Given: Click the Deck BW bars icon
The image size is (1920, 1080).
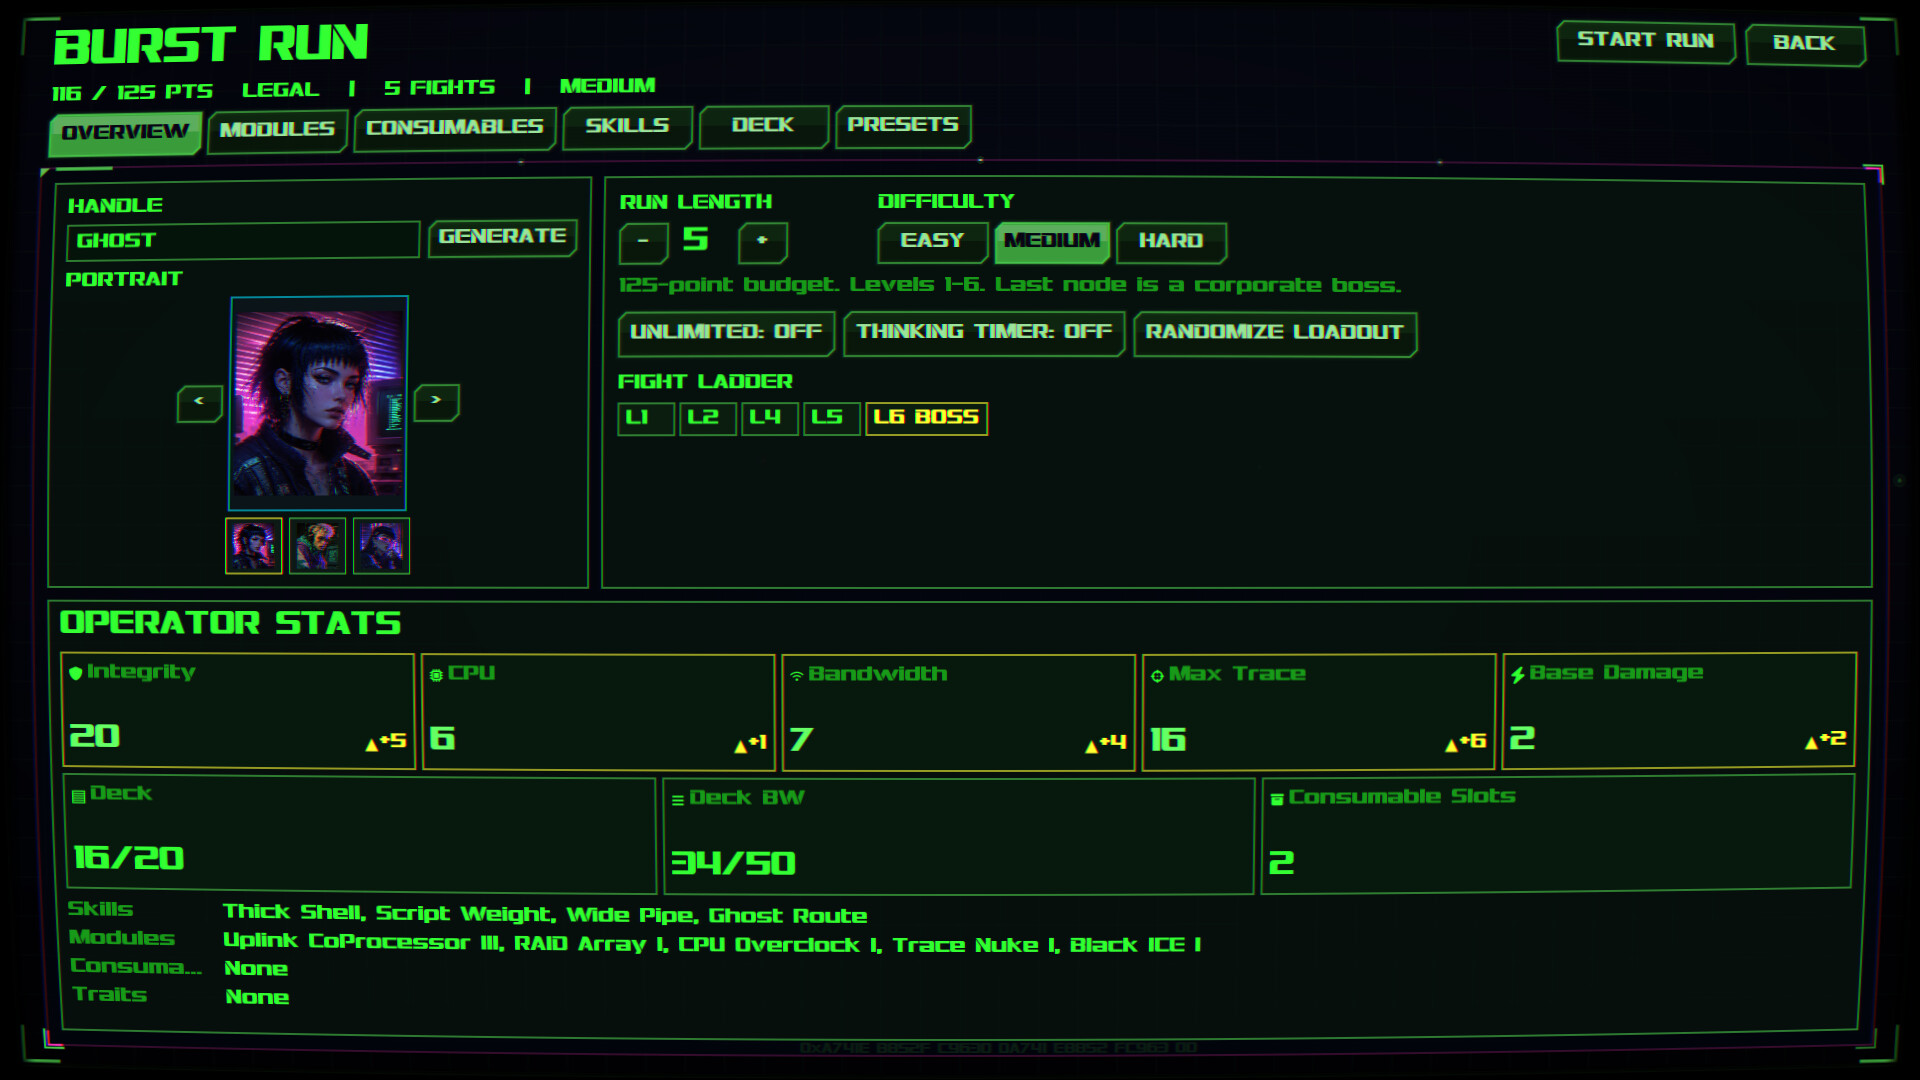Looking at the screenshot, I should coord(678,800).
